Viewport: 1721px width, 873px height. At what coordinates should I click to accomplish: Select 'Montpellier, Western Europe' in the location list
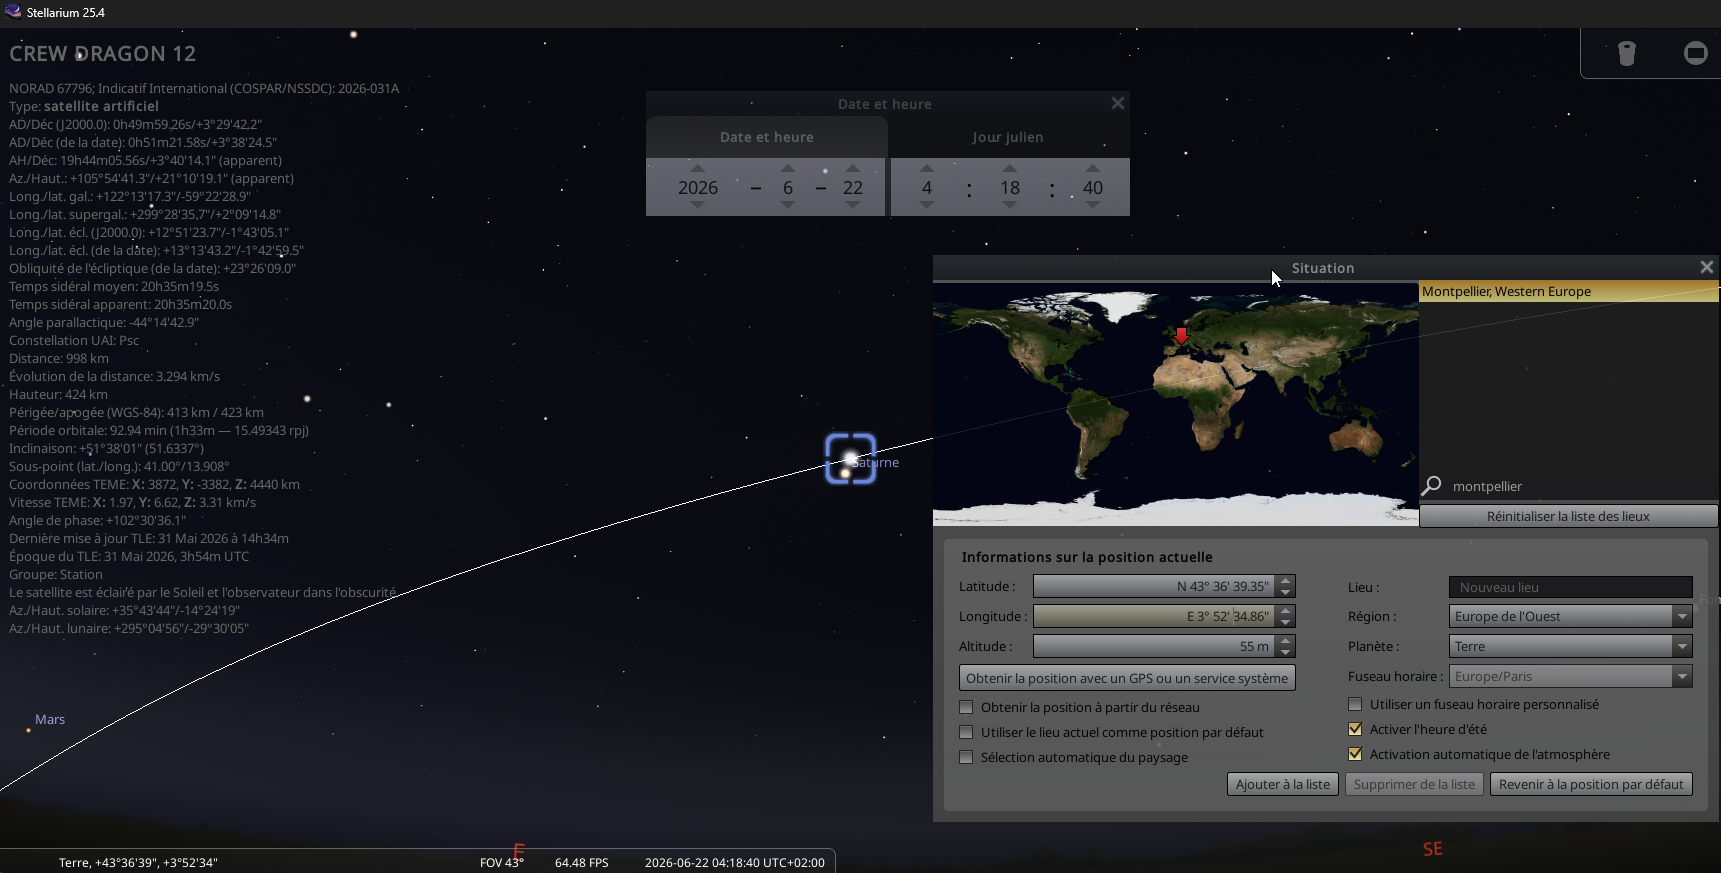(x=1568, y=291)
